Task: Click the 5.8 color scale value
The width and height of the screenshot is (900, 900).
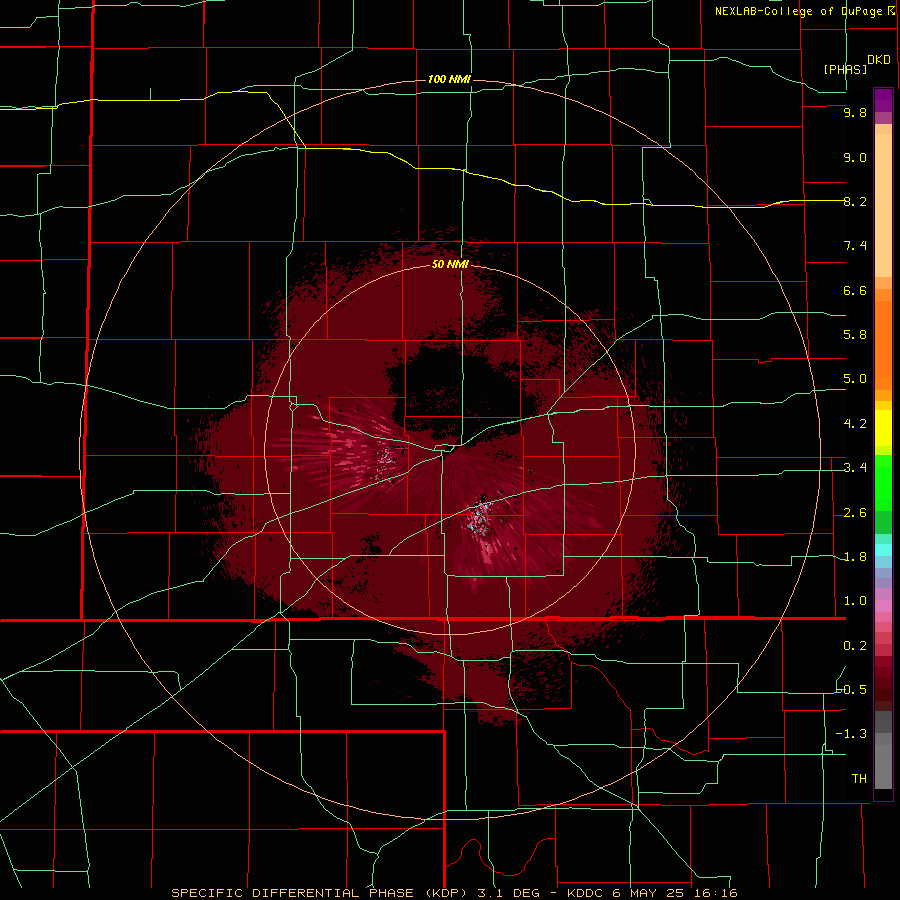Action: (x=855, y=335)
